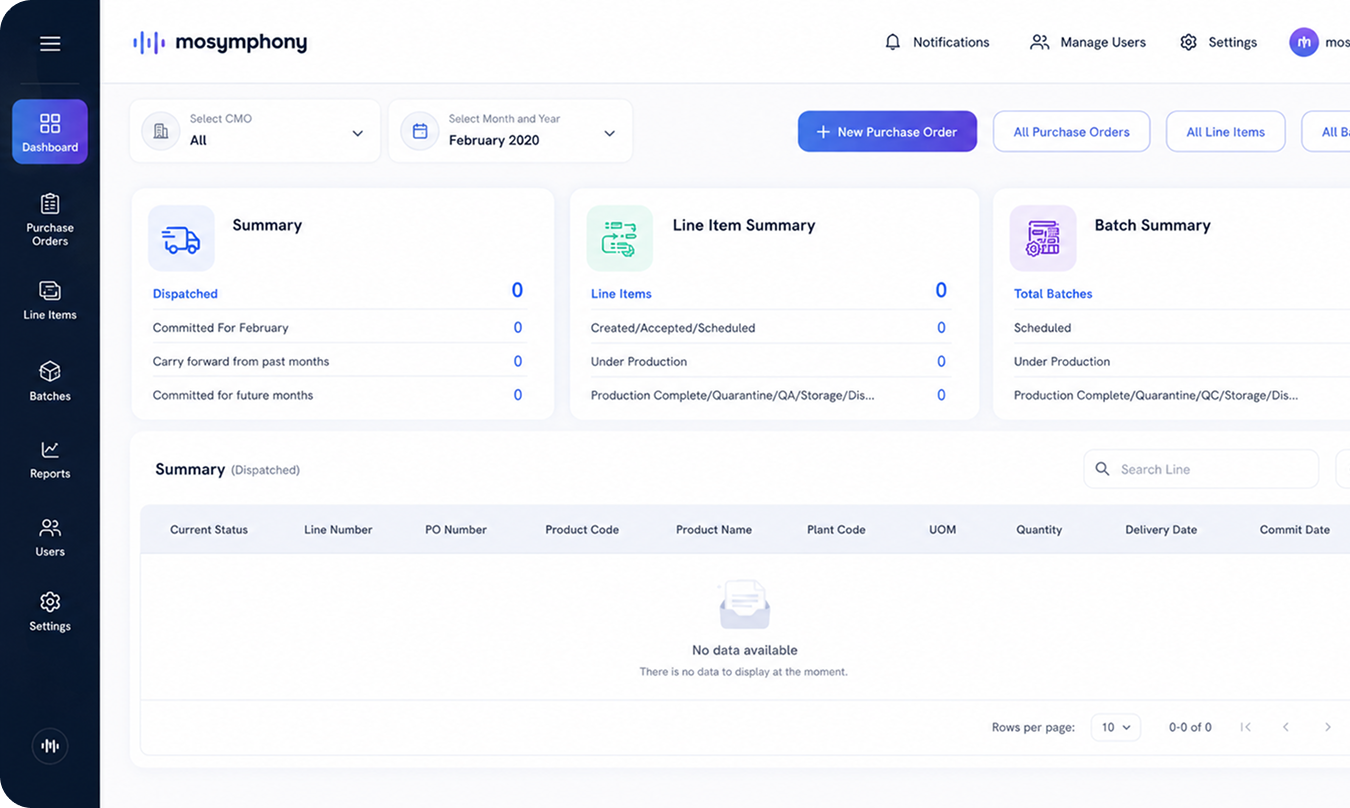The height and width of the screenshot is (808, 1350).
Task: Click Under Production in the Batch Summary card
Action: coord(1062,361)
